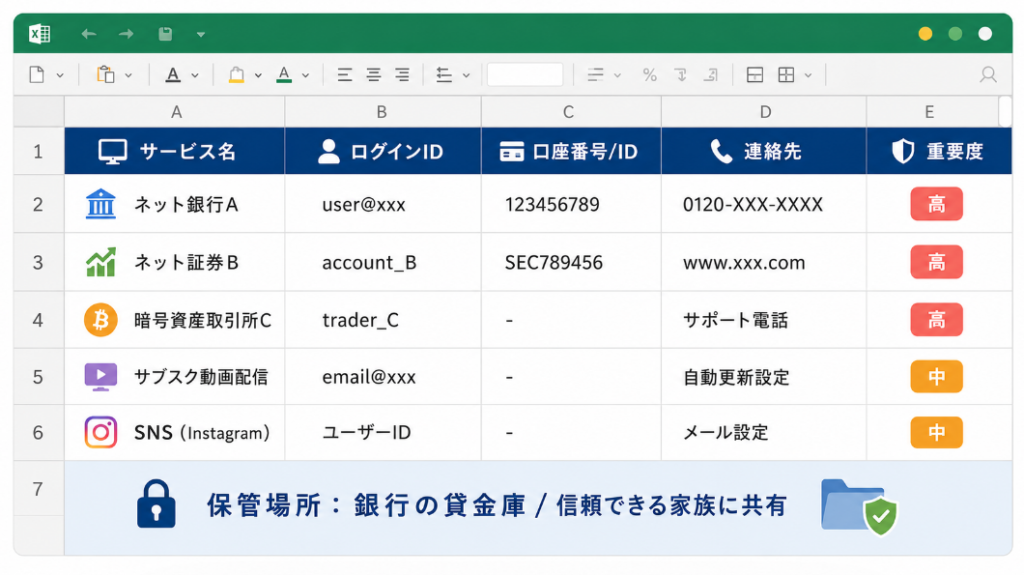Viewport: 1024px width, 575px height.
Task: Expand the indent dropdown arrow
Action: [466, 76]
